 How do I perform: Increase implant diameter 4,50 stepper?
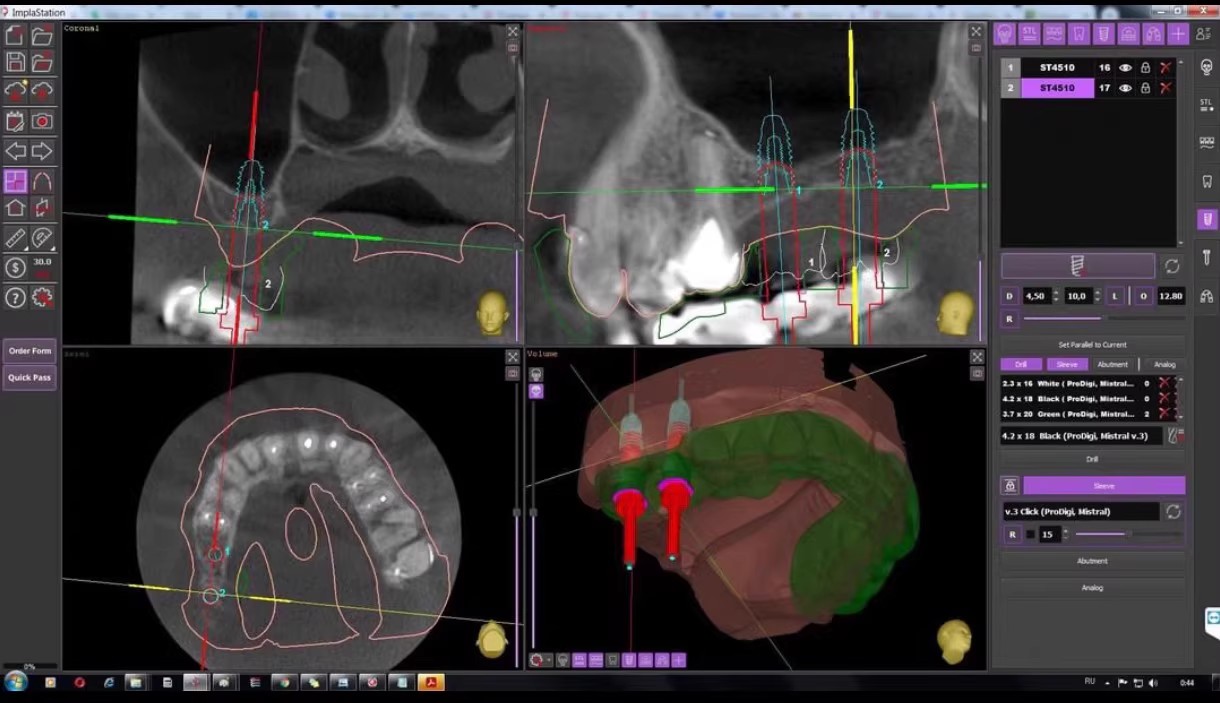(1057, 292)
